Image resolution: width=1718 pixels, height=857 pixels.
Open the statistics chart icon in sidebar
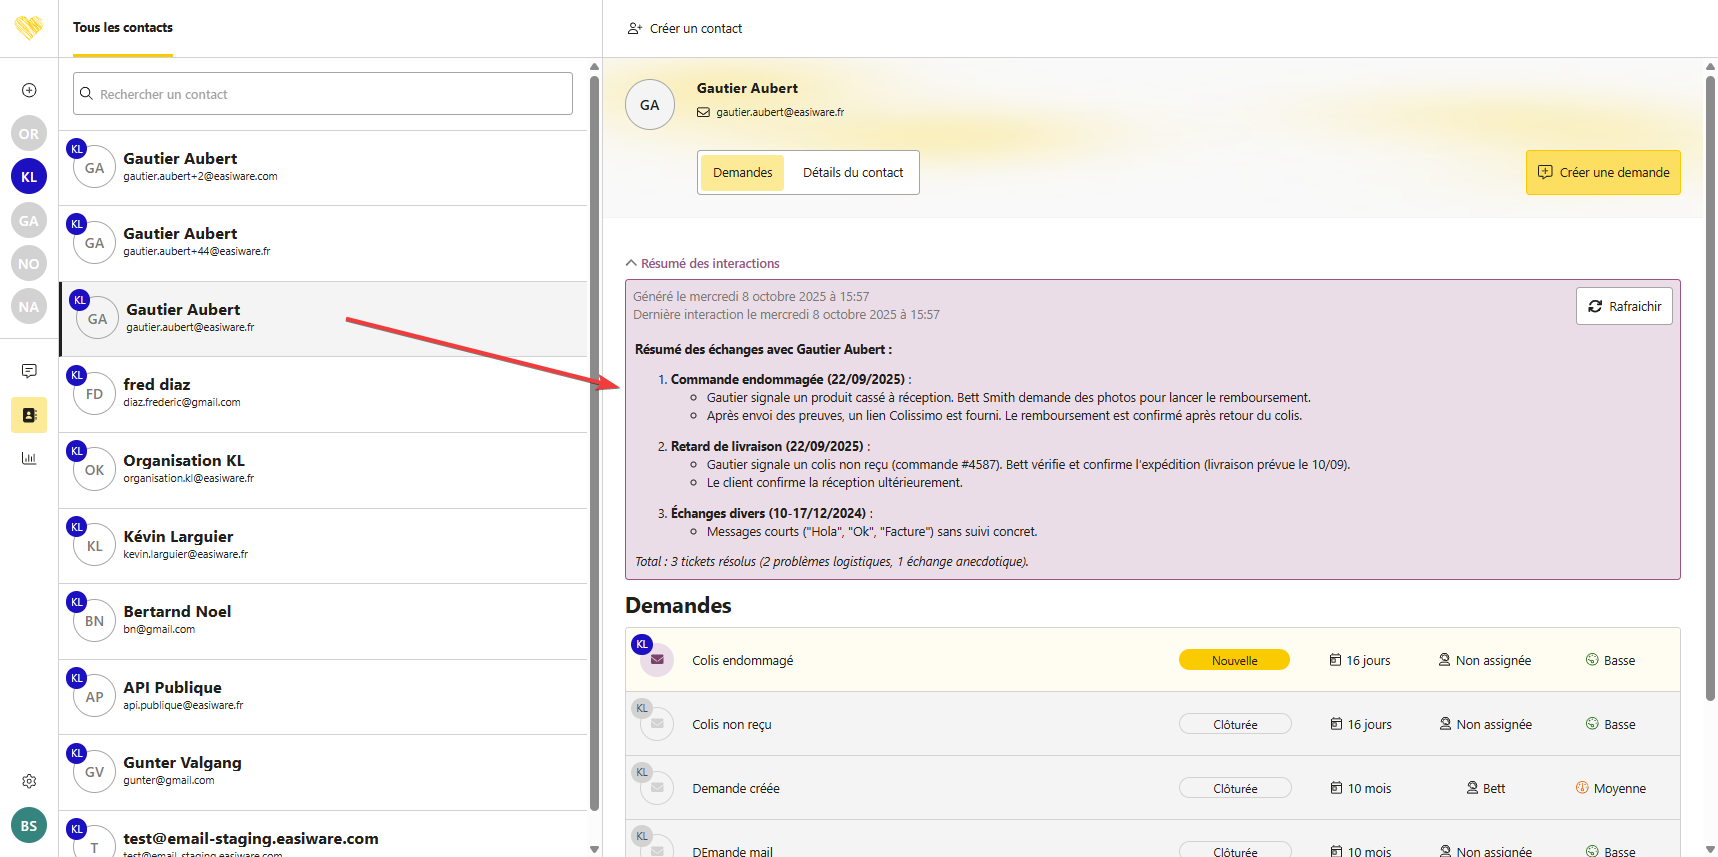click(x=29, y=458)
